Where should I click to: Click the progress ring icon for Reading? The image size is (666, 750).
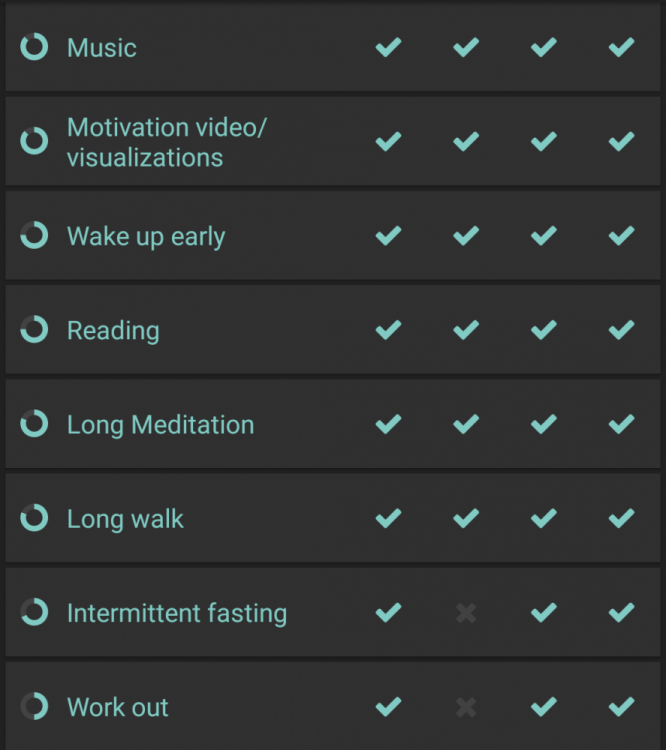pyautogui.click(x=34, y=330)
